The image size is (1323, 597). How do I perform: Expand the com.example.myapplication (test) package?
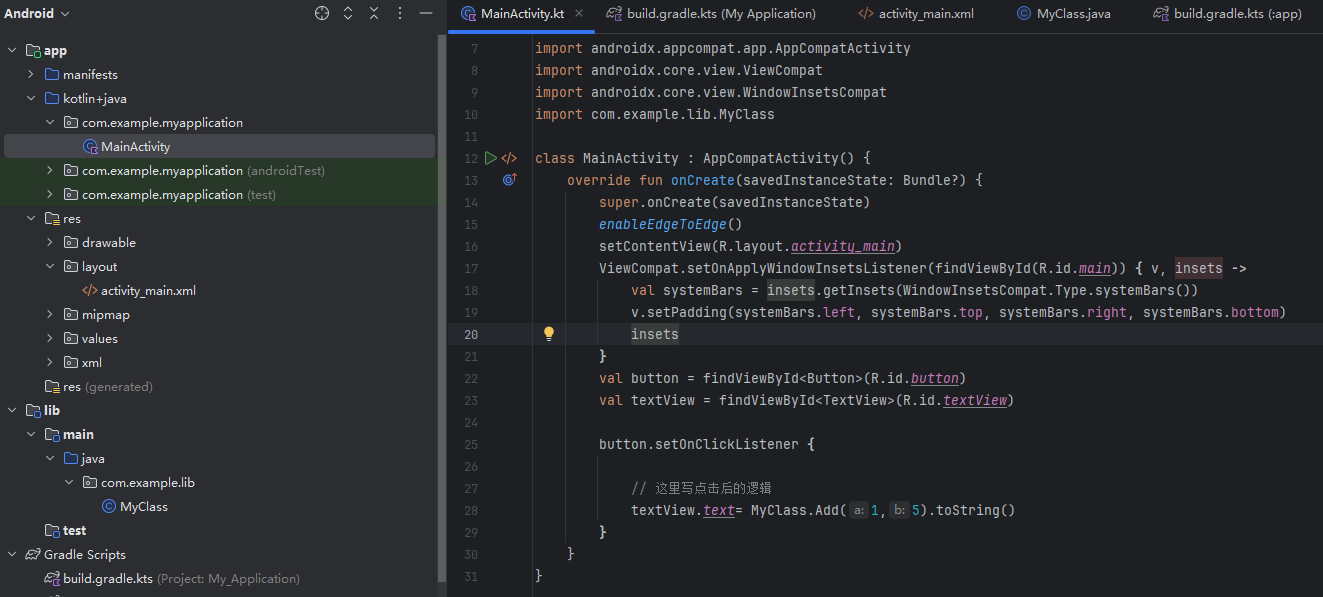point(50,194)
